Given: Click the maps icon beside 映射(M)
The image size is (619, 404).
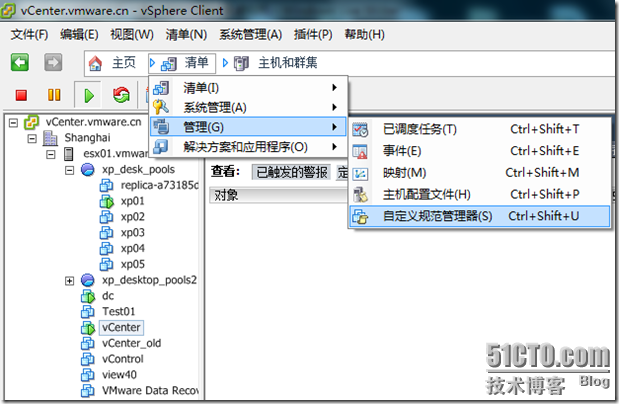Looking at the screenshot, I should tap(360, 173).
